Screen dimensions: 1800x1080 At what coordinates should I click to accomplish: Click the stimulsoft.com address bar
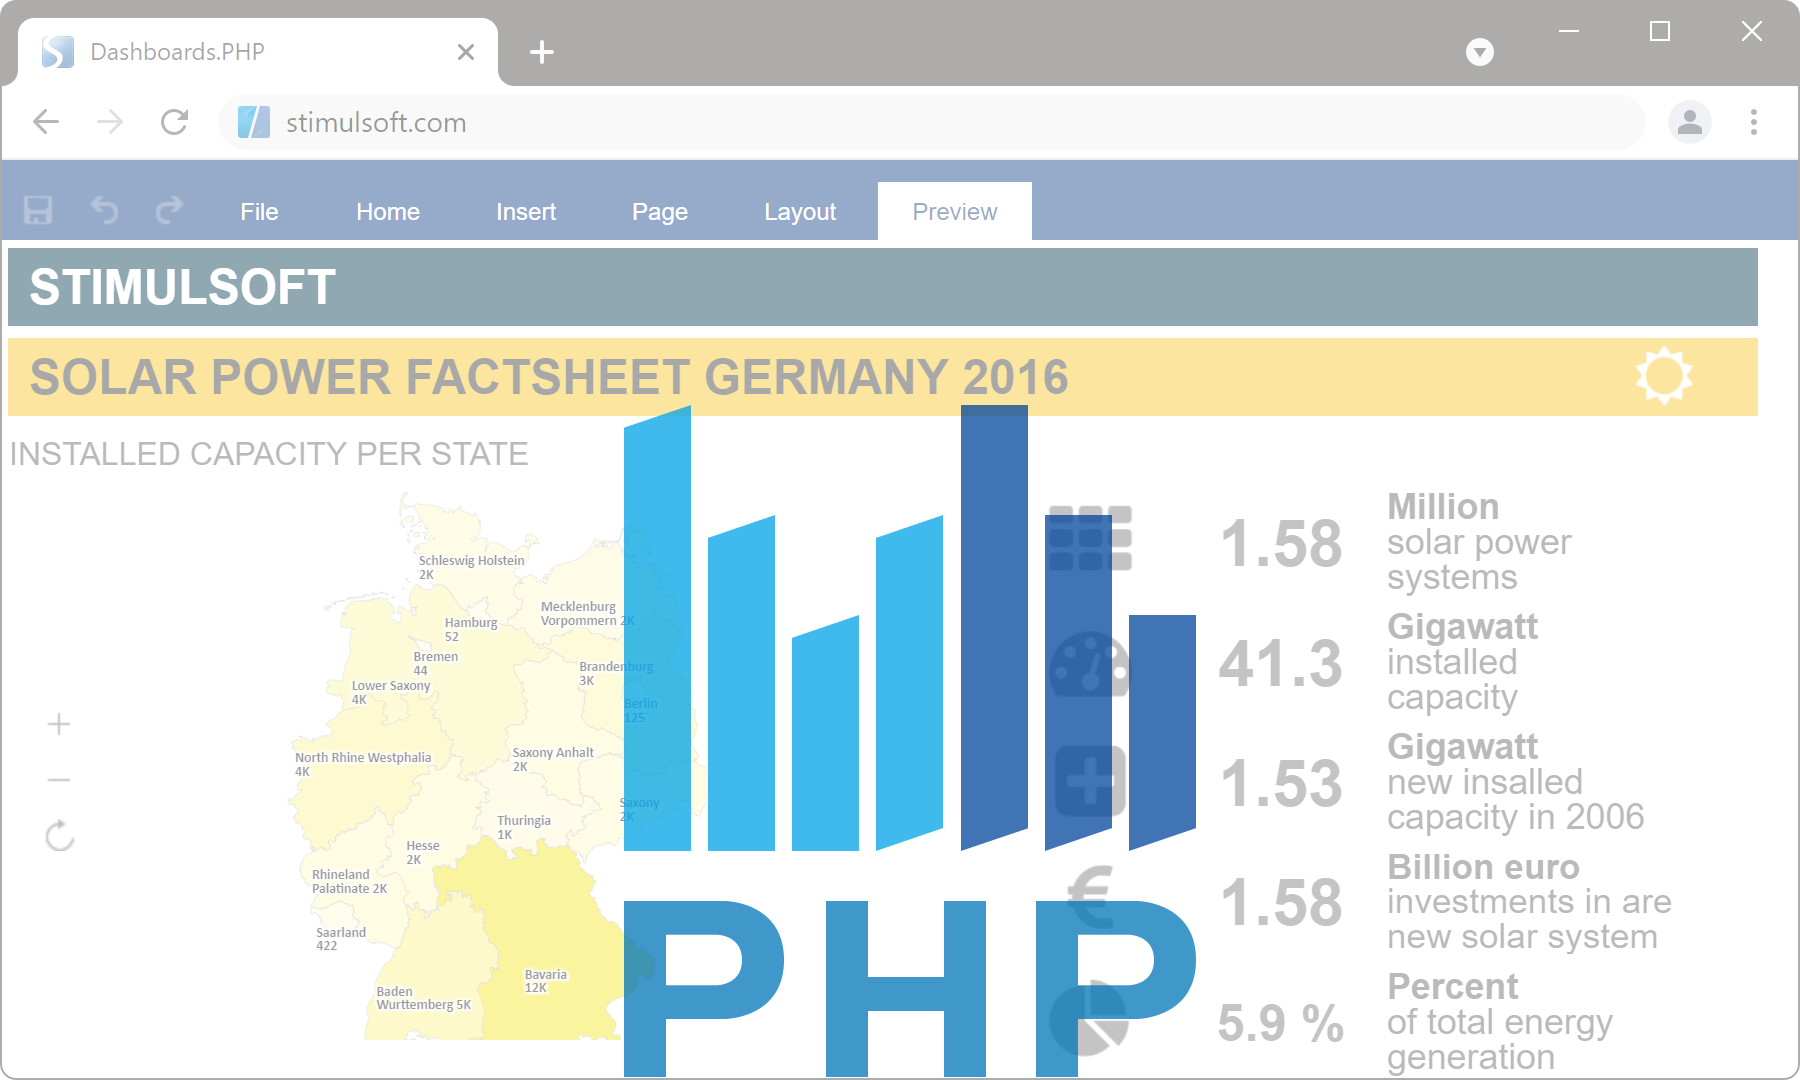click(931, 122)
